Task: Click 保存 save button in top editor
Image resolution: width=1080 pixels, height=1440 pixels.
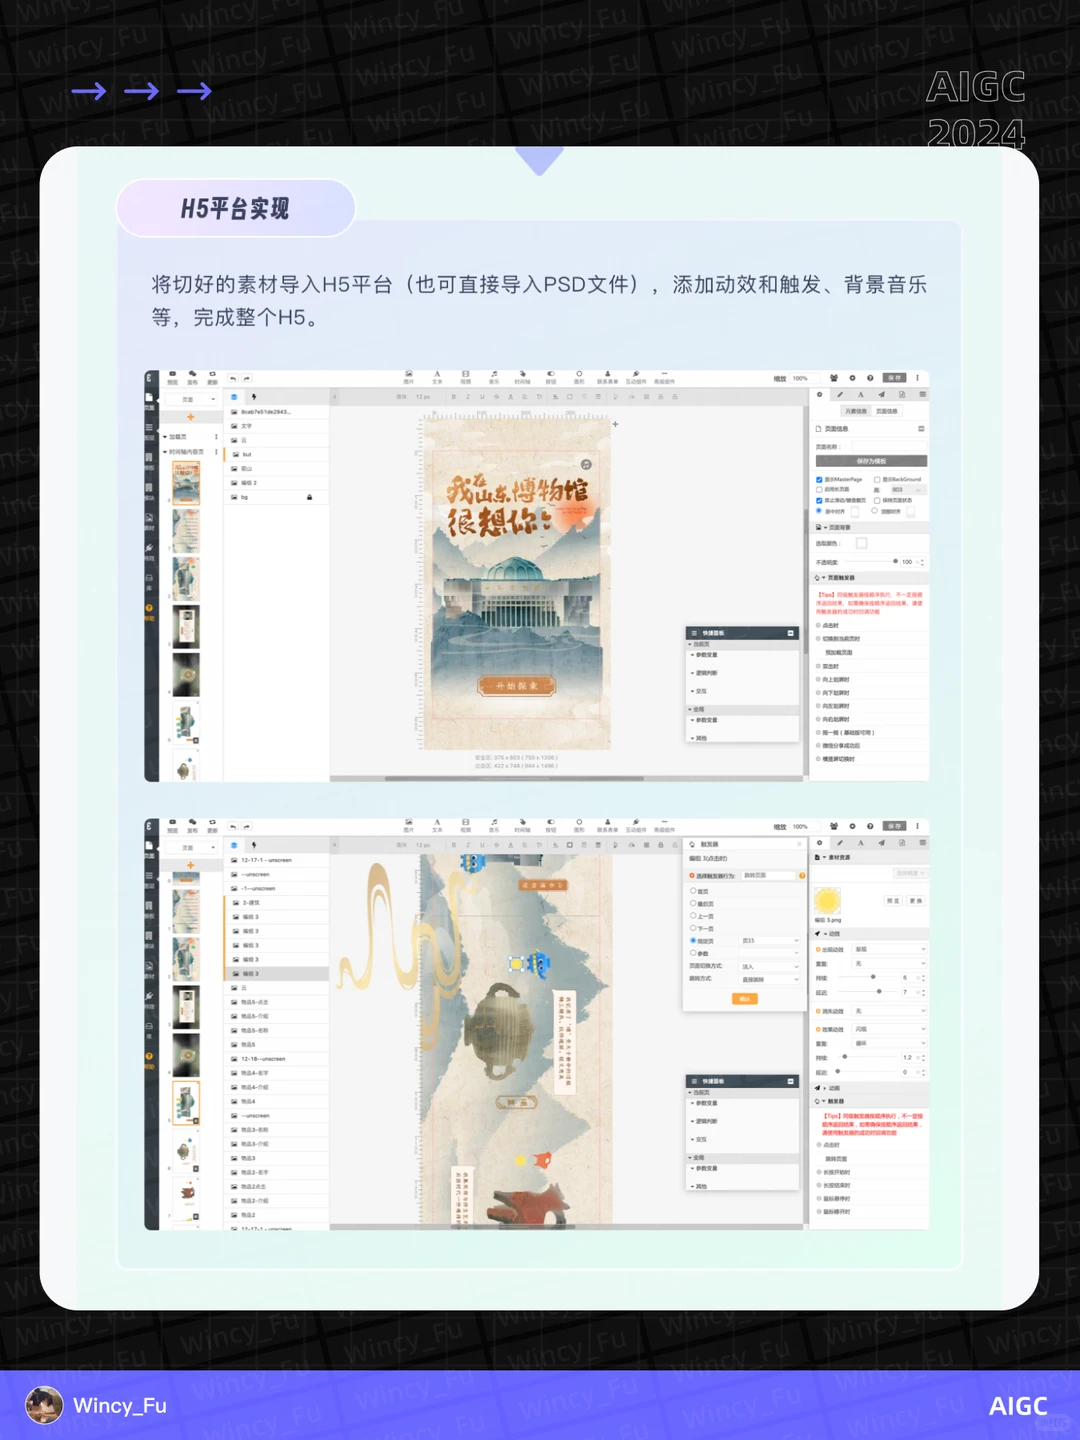Action: (x=894, y=378)
